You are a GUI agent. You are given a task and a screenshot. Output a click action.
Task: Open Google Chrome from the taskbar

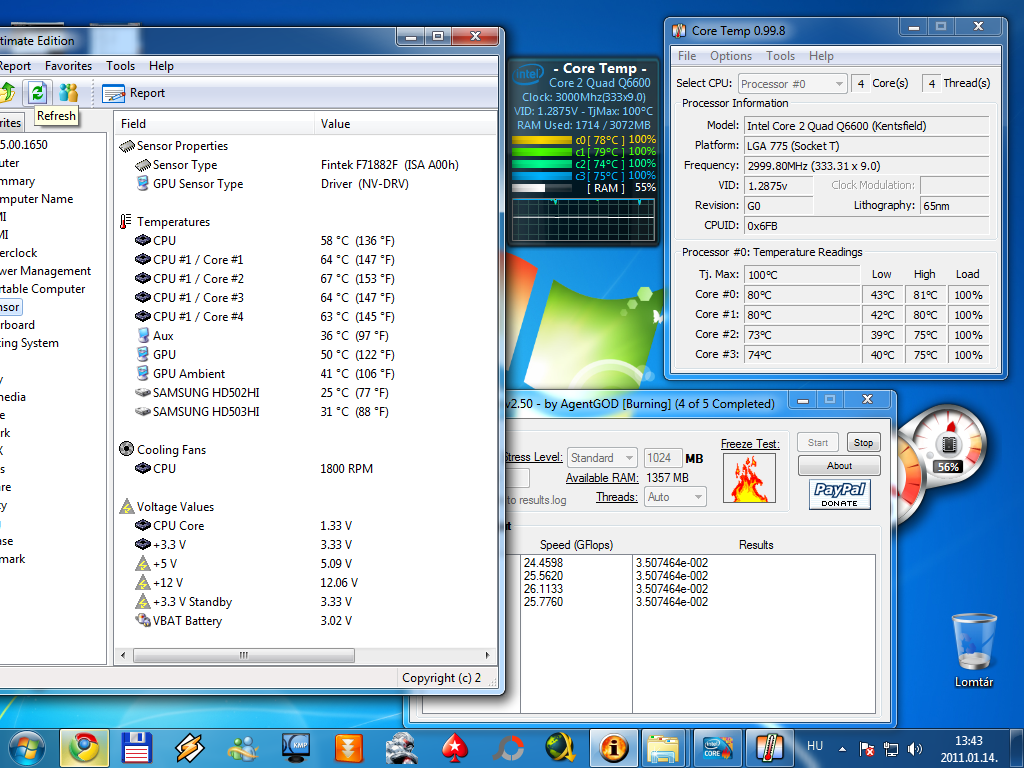(x=84, y=748)
